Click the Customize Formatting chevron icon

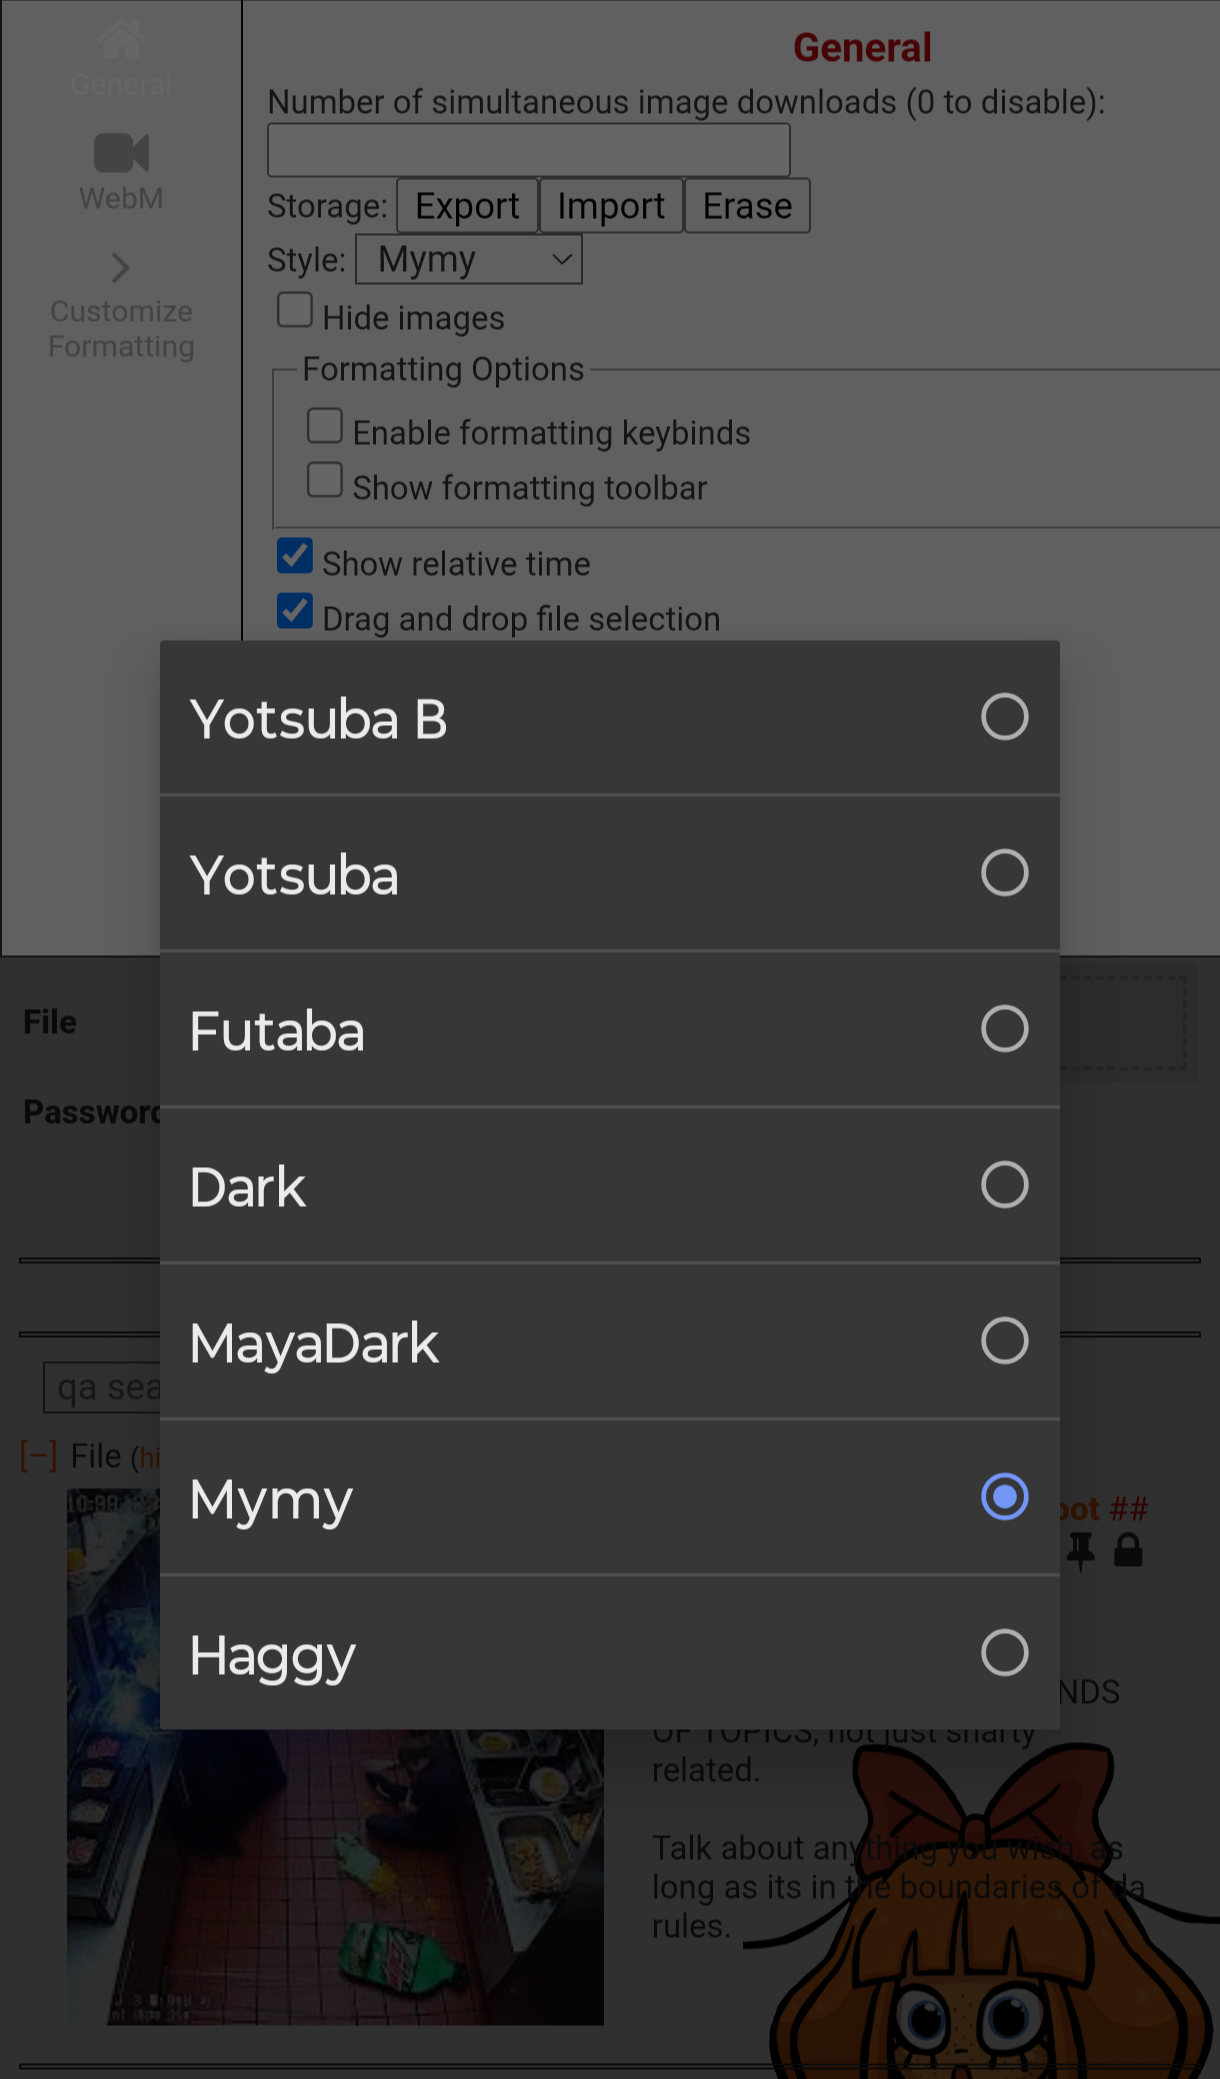tap(121, 267)
